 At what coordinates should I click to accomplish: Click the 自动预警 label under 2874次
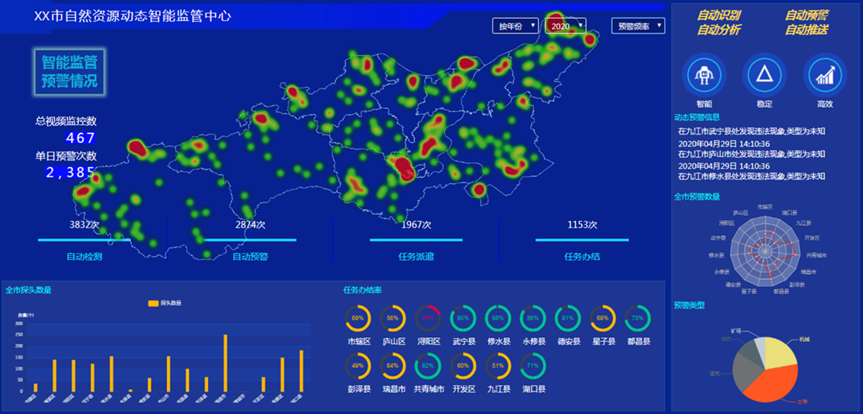point(249,256)
